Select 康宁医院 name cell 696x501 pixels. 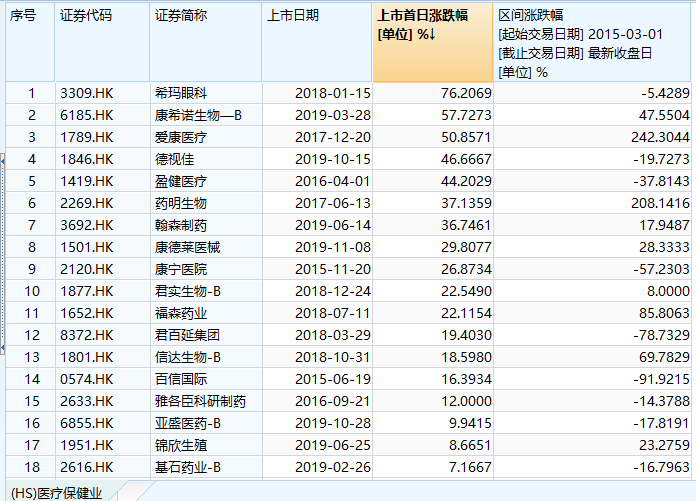206,269
